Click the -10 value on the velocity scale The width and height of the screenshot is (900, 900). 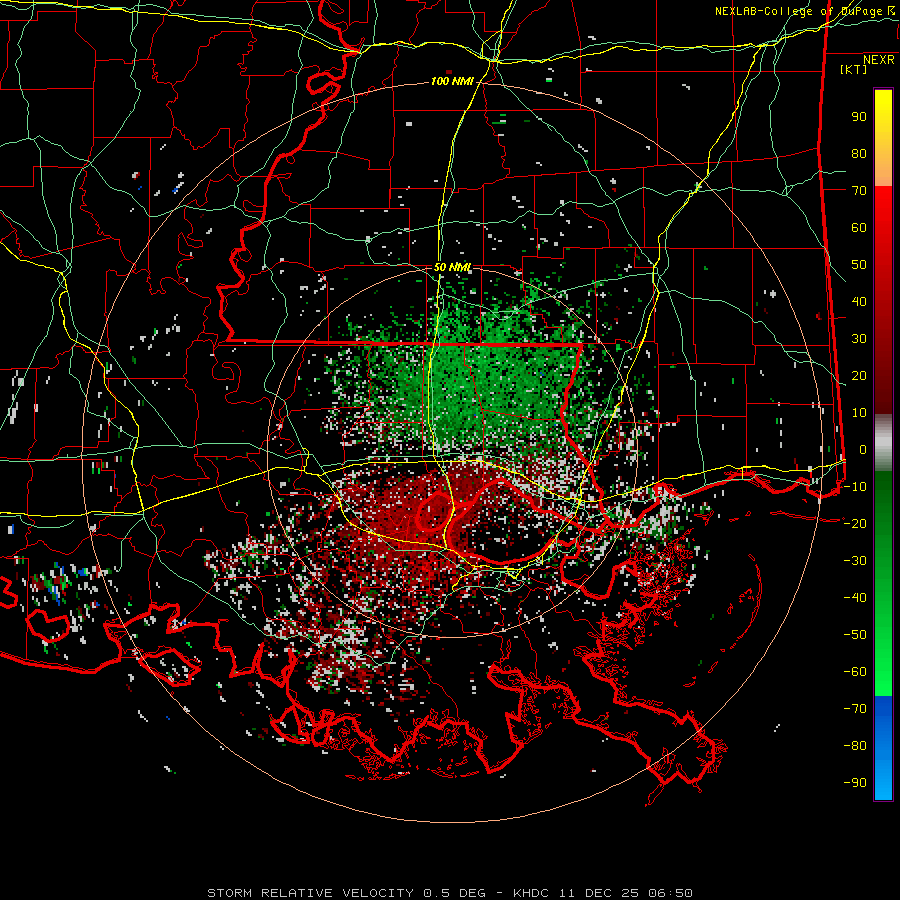855,487
